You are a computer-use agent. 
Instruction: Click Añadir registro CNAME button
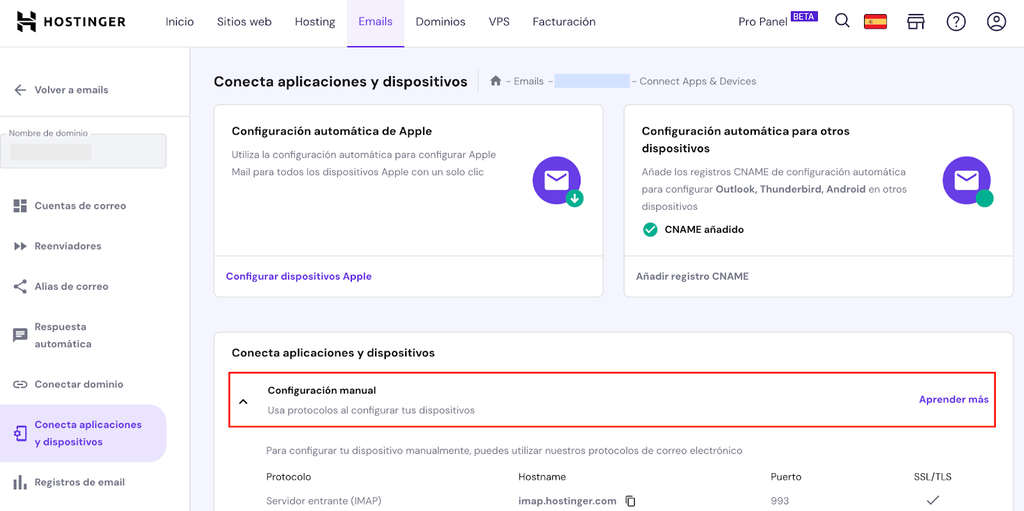(692, 276)
